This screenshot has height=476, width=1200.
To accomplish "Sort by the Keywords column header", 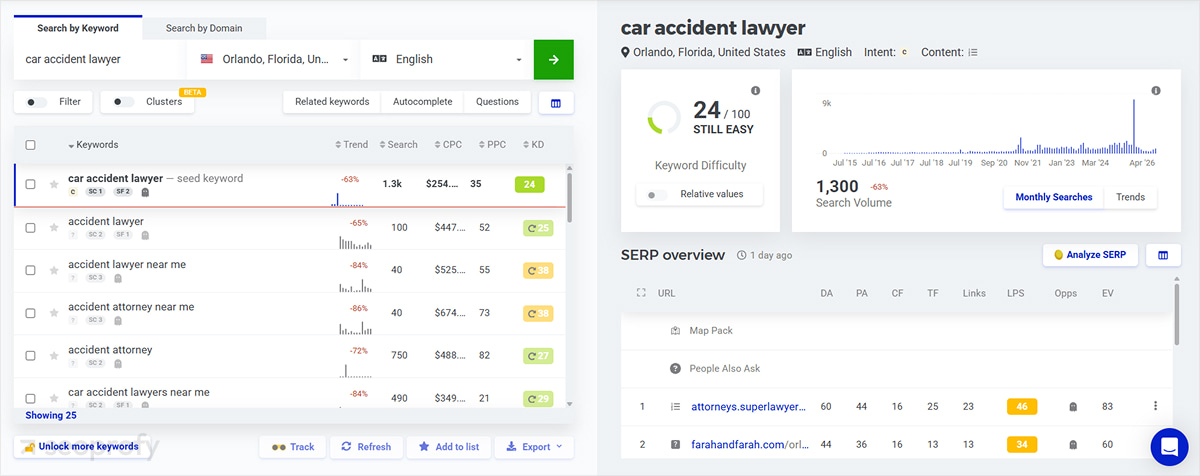I will 93,145.
